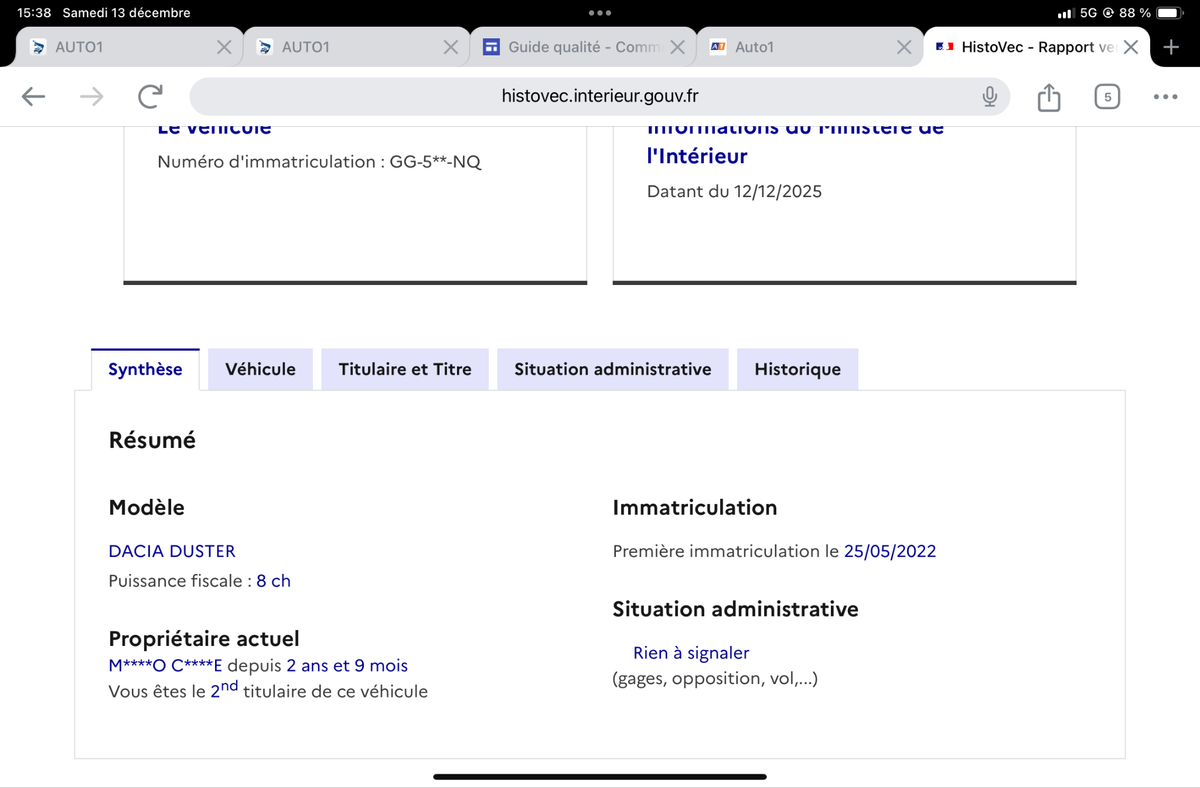The image size is (1200, 788).
Task: Open the Titulaire et Titre tab
Action: point(405,369)
